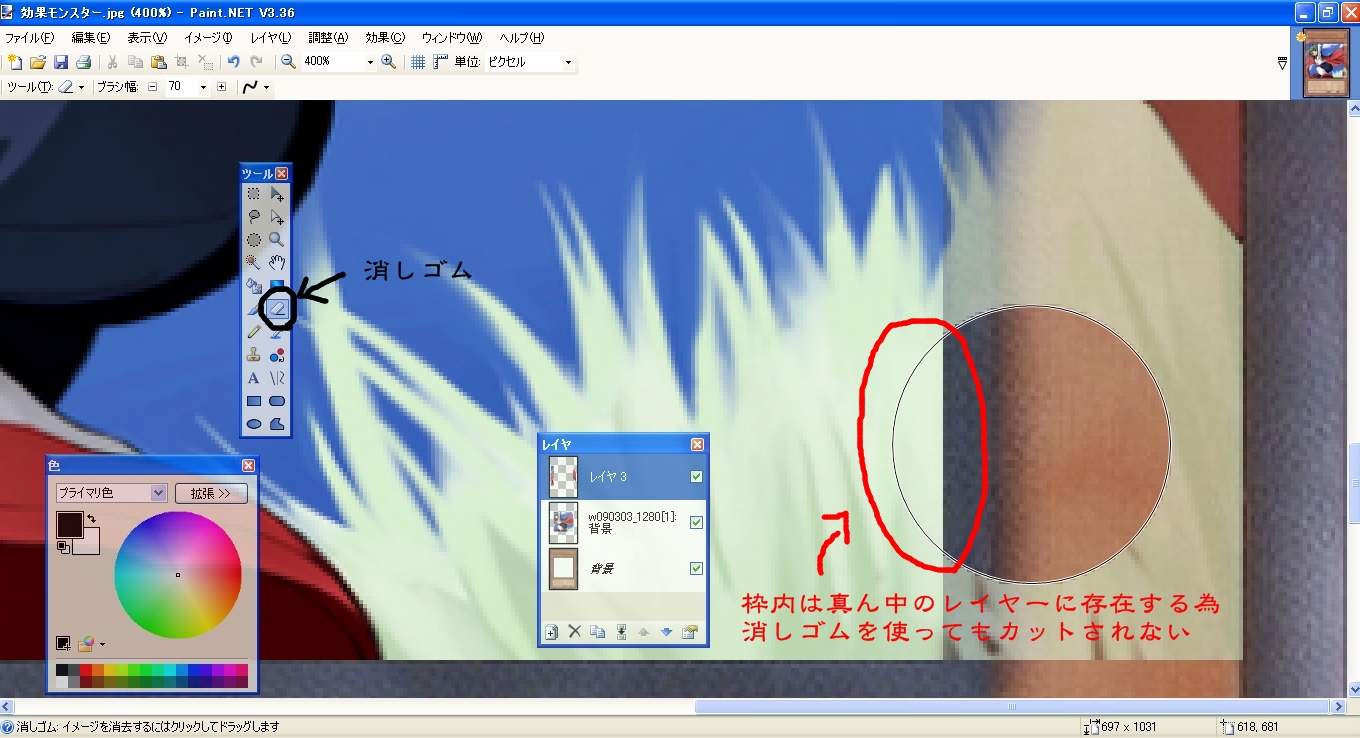This screenshot has height=738, width=1360.
Task: Open the zoom level 400% dropdown
Action: pyautogui.click(x=370, y=62)
